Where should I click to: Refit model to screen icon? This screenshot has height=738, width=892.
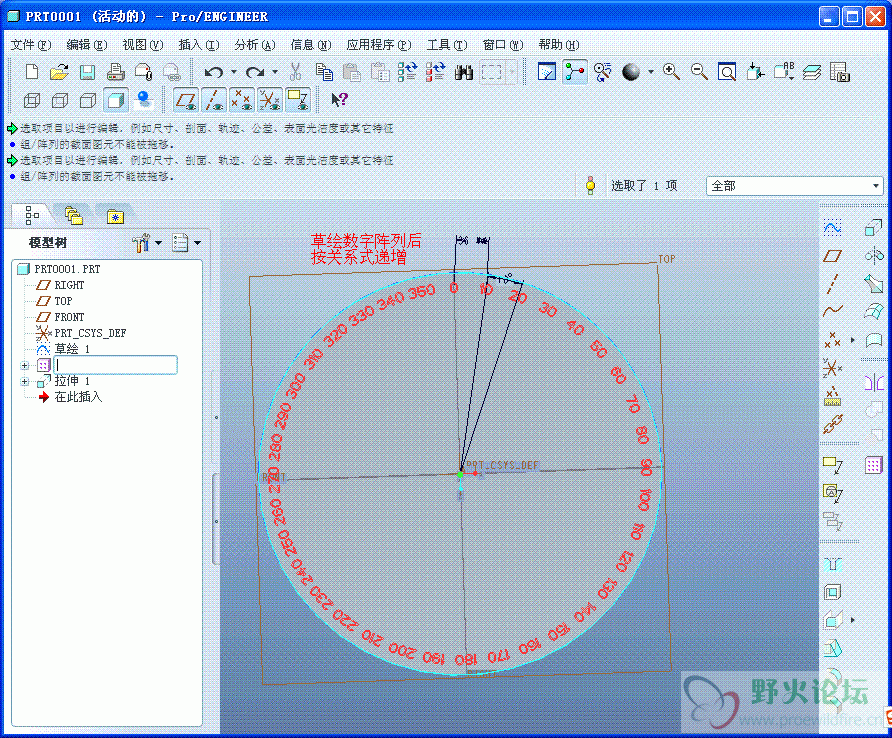click(727, 72)
